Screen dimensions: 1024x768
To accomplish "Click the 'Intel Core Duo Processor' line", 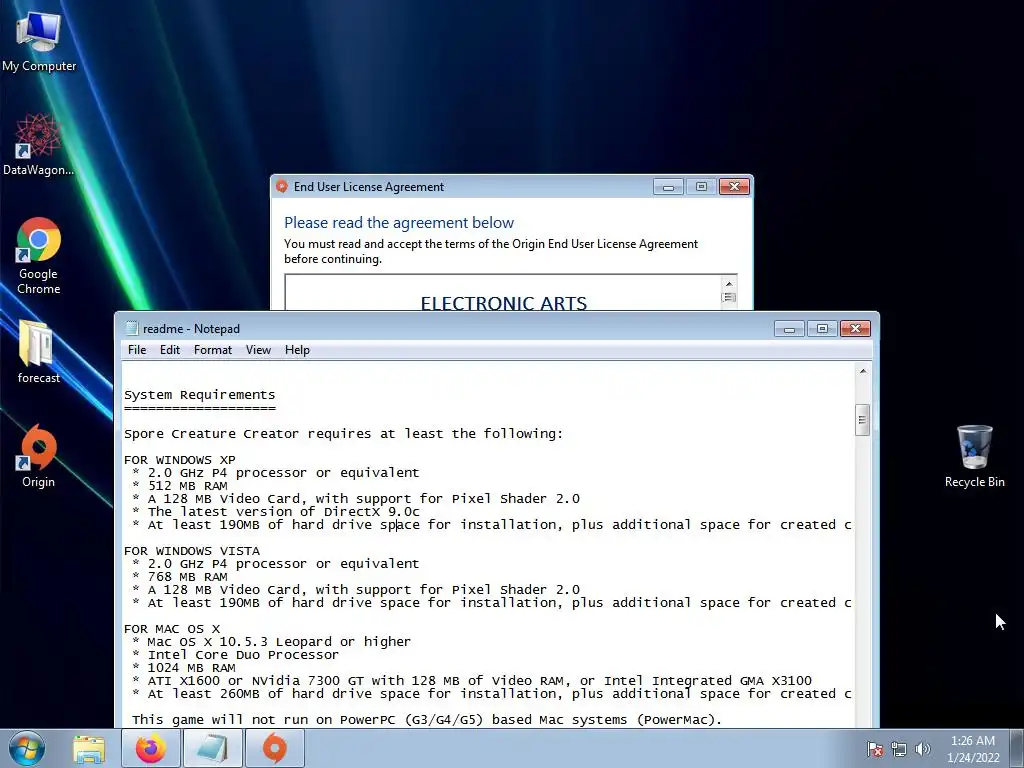I will pos(235,655).
